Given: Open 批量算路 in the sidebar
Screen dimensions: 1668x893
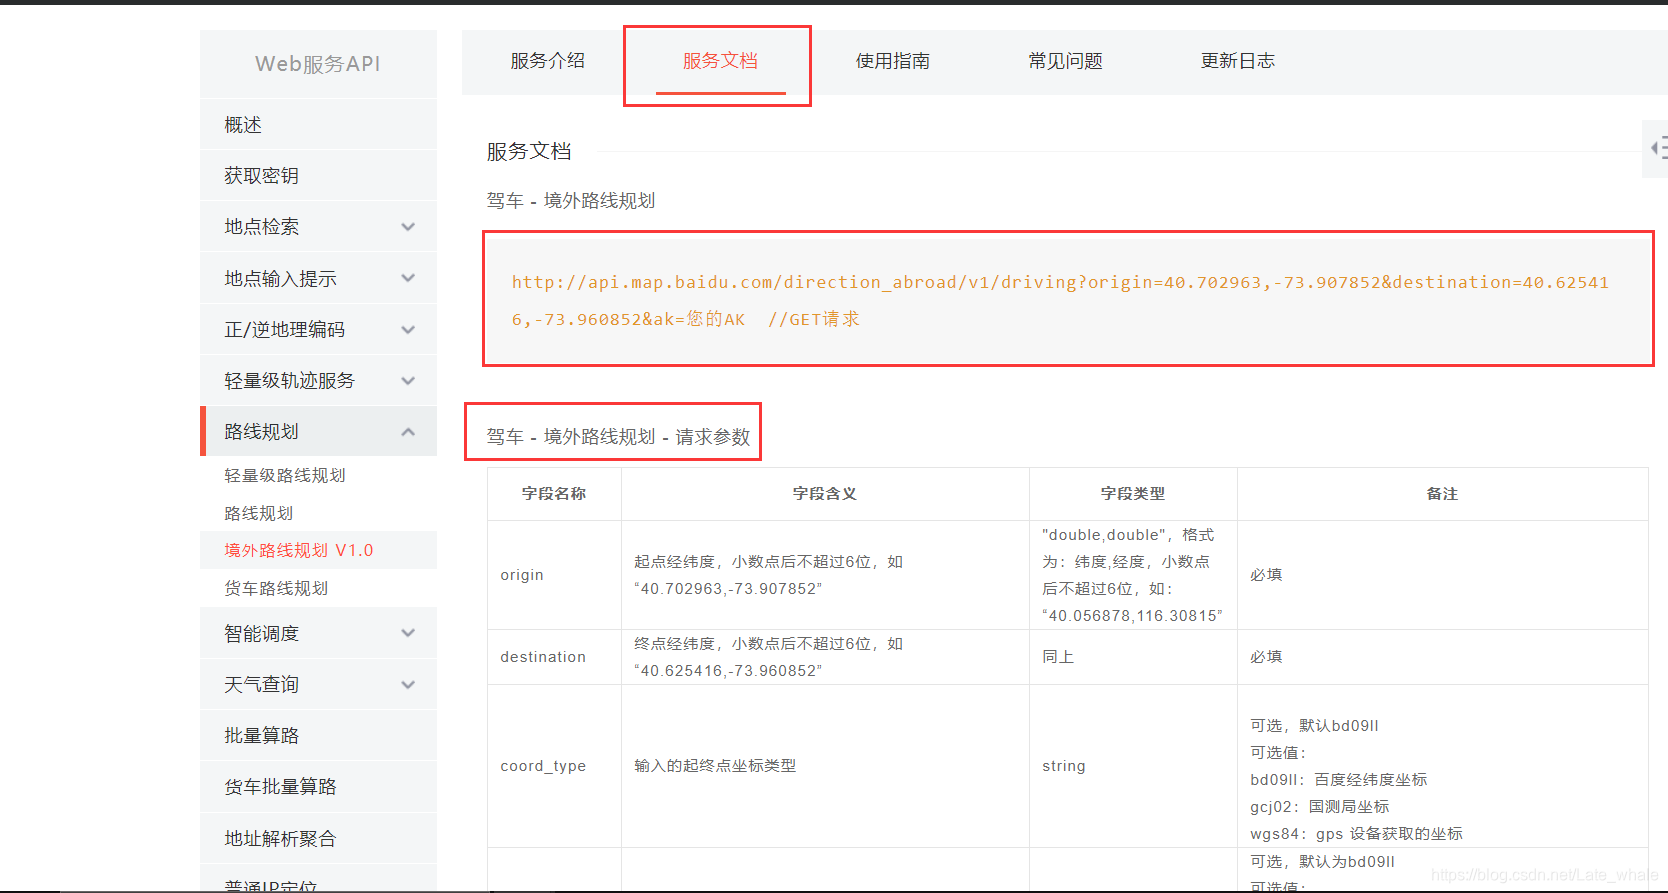Looking at the screenshot, I should (x=318, y=736).
